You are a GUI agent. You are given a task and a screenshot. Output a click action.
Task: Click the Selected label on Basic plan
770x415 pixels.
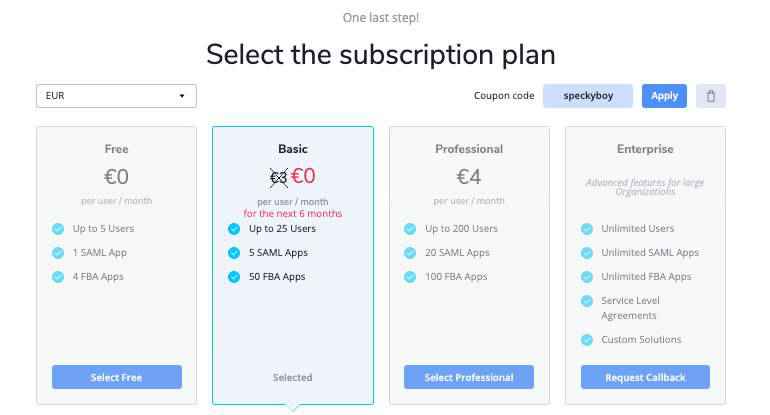tap(293, 377)
